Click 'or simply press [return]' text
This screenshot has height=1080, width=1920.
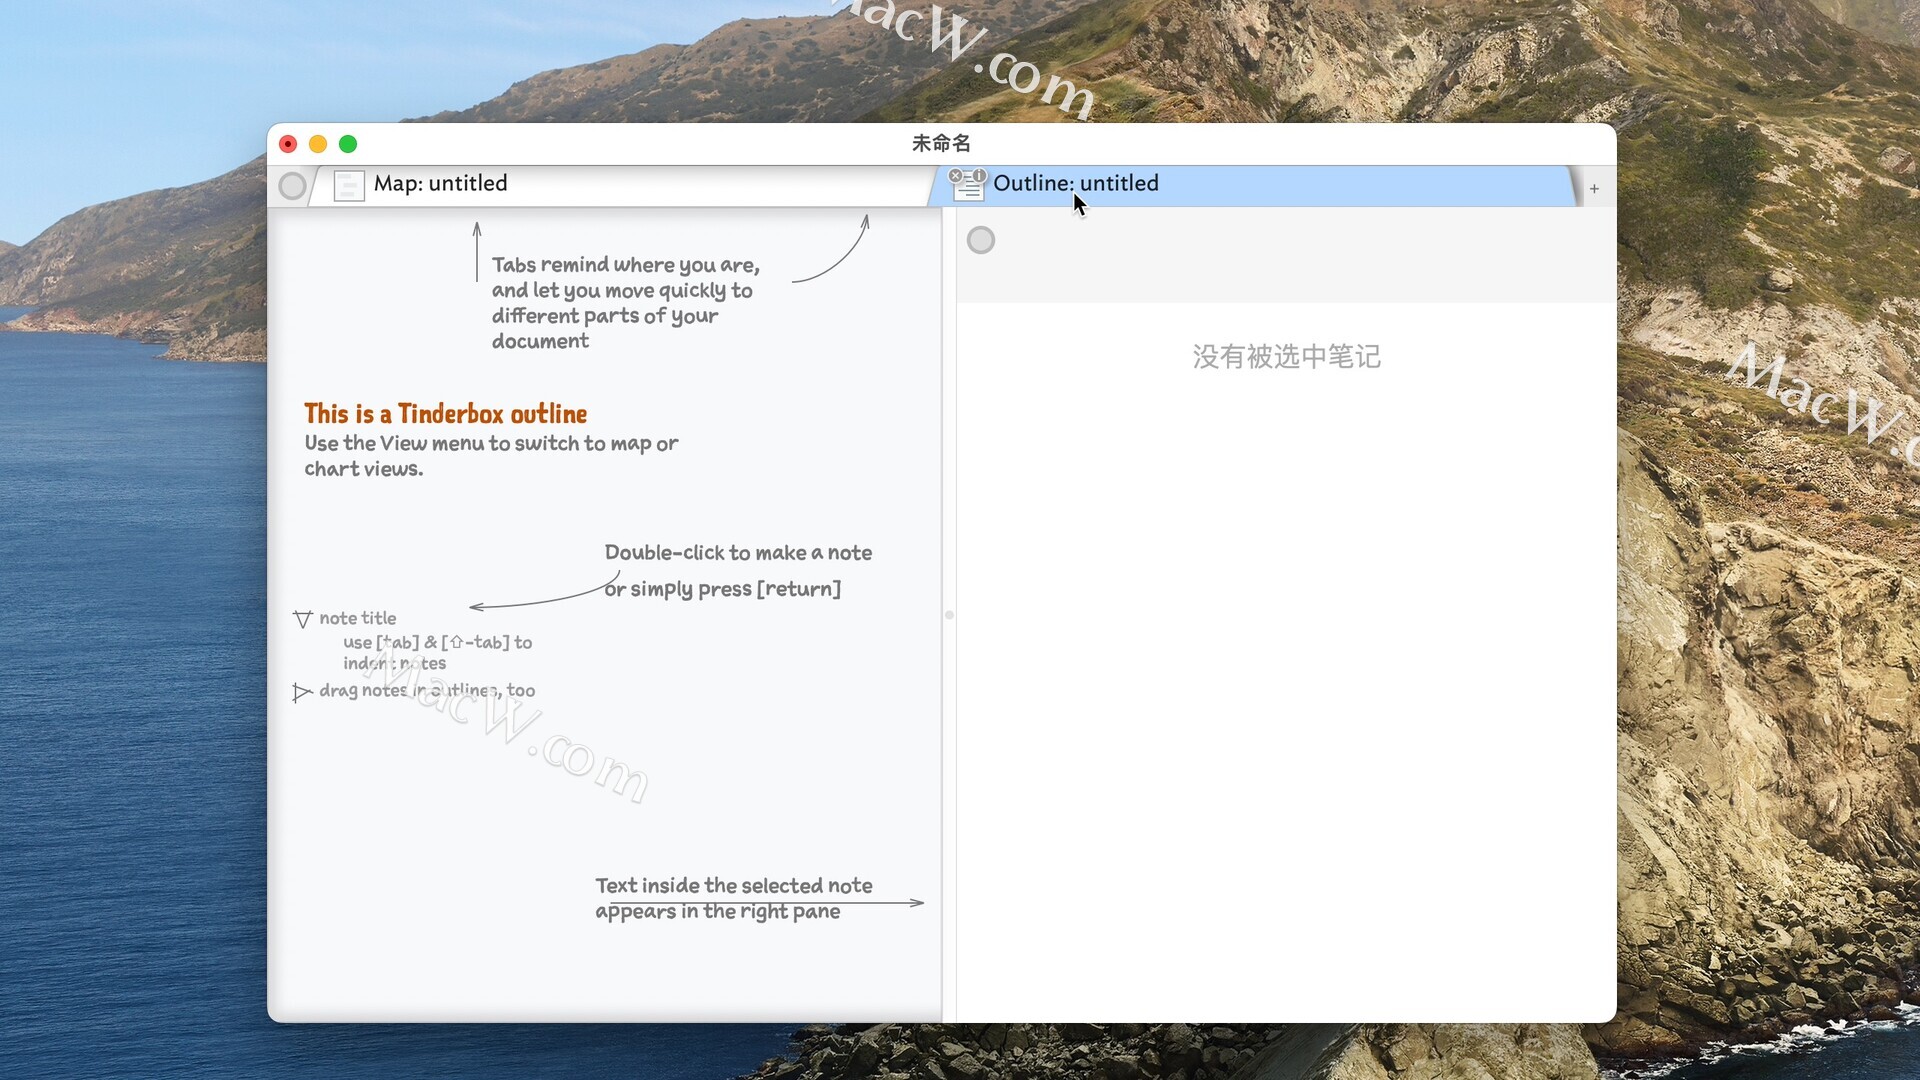[722, 589]
